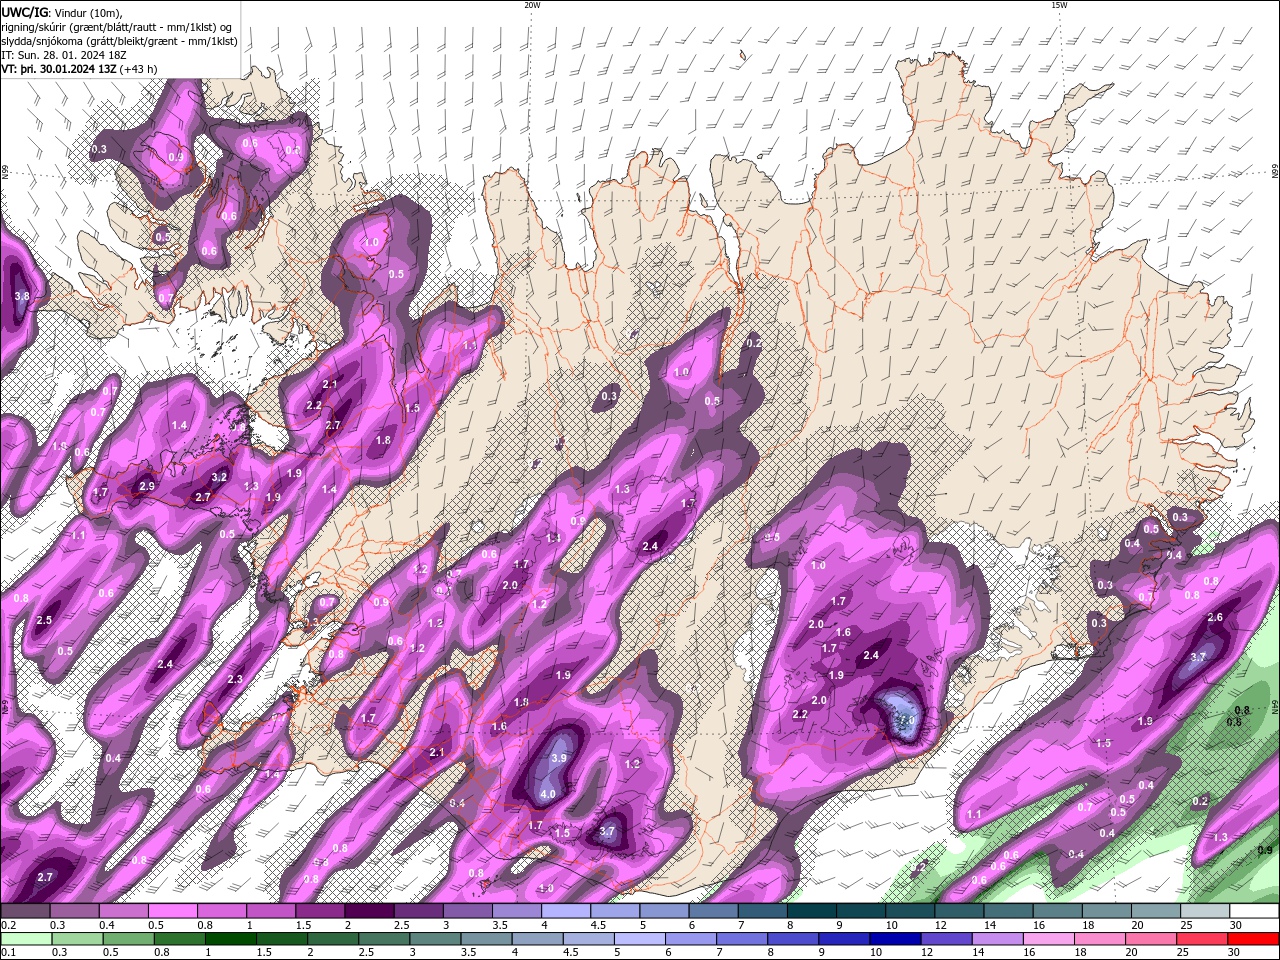Select the 0.5 pink swatch in upper legend row

tap(173, 911)
